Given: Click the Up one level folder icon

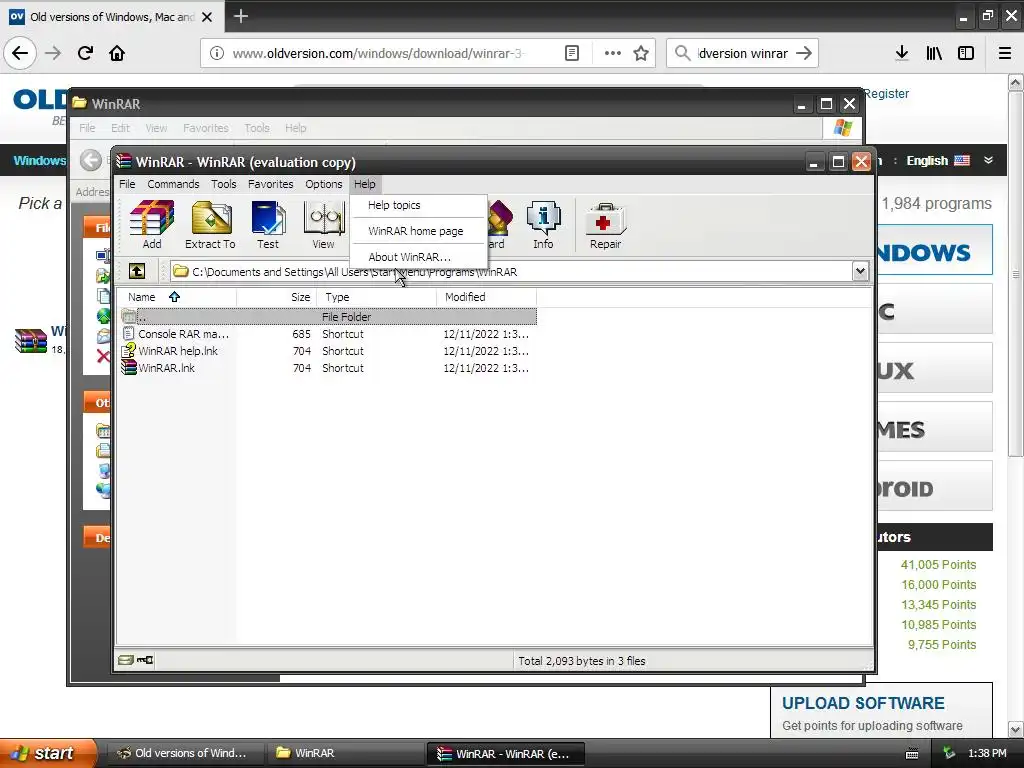Looking at the screenshot, I should coord(136,271).
